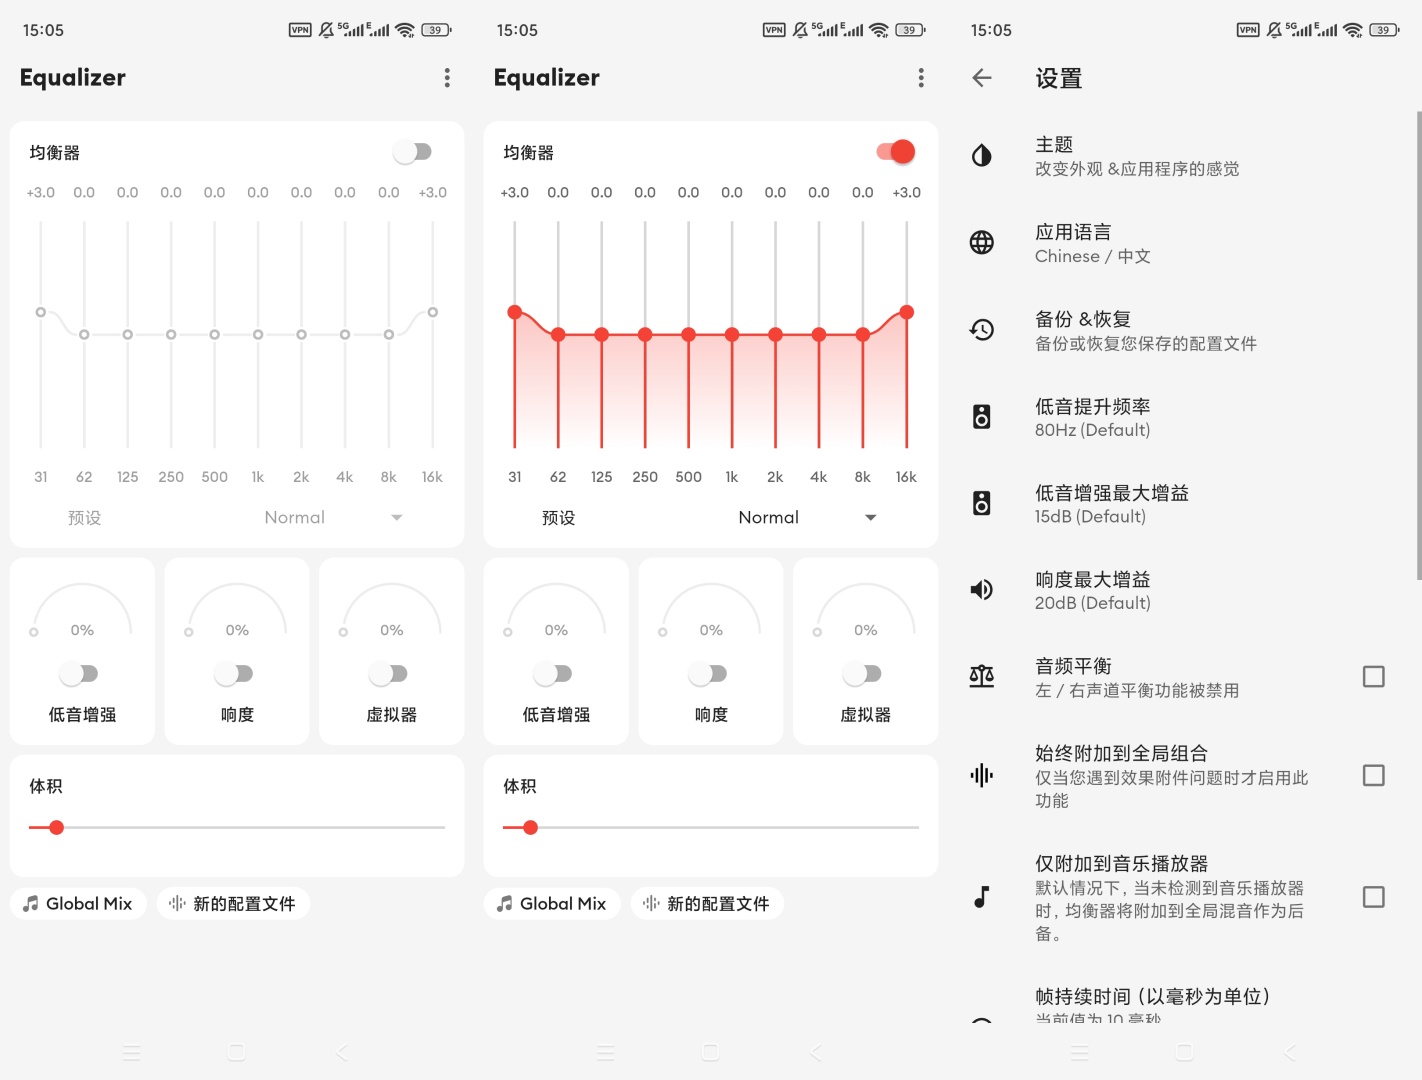Select the Global Mix chip

point(78,903)
